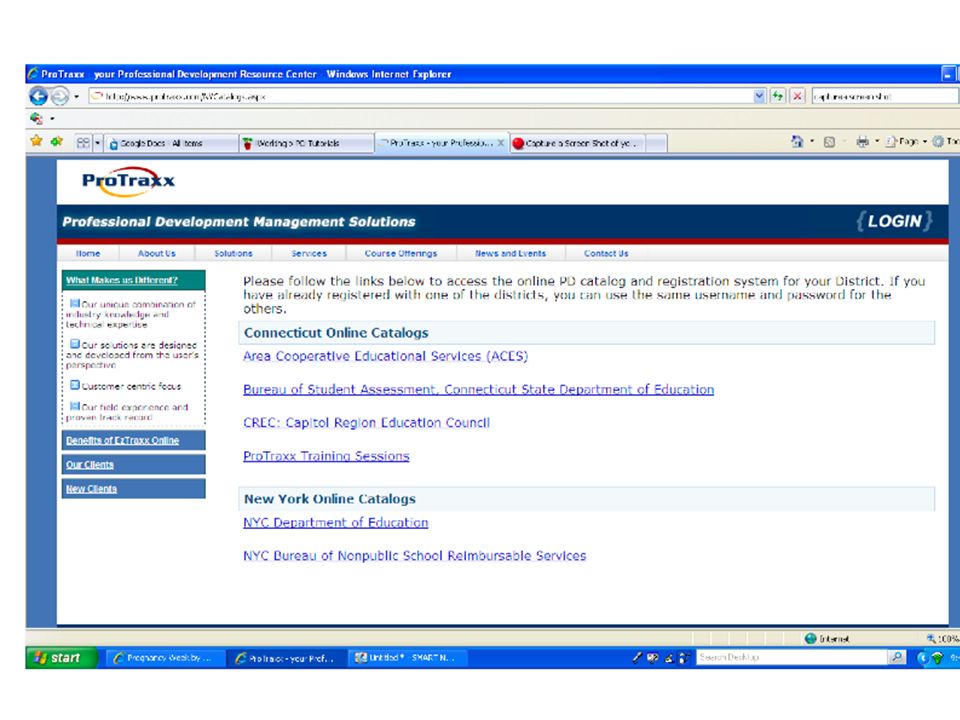This screenshot has width=960, height=720.
Task: Click the ProTraxx logo
Action: point(129,181)
